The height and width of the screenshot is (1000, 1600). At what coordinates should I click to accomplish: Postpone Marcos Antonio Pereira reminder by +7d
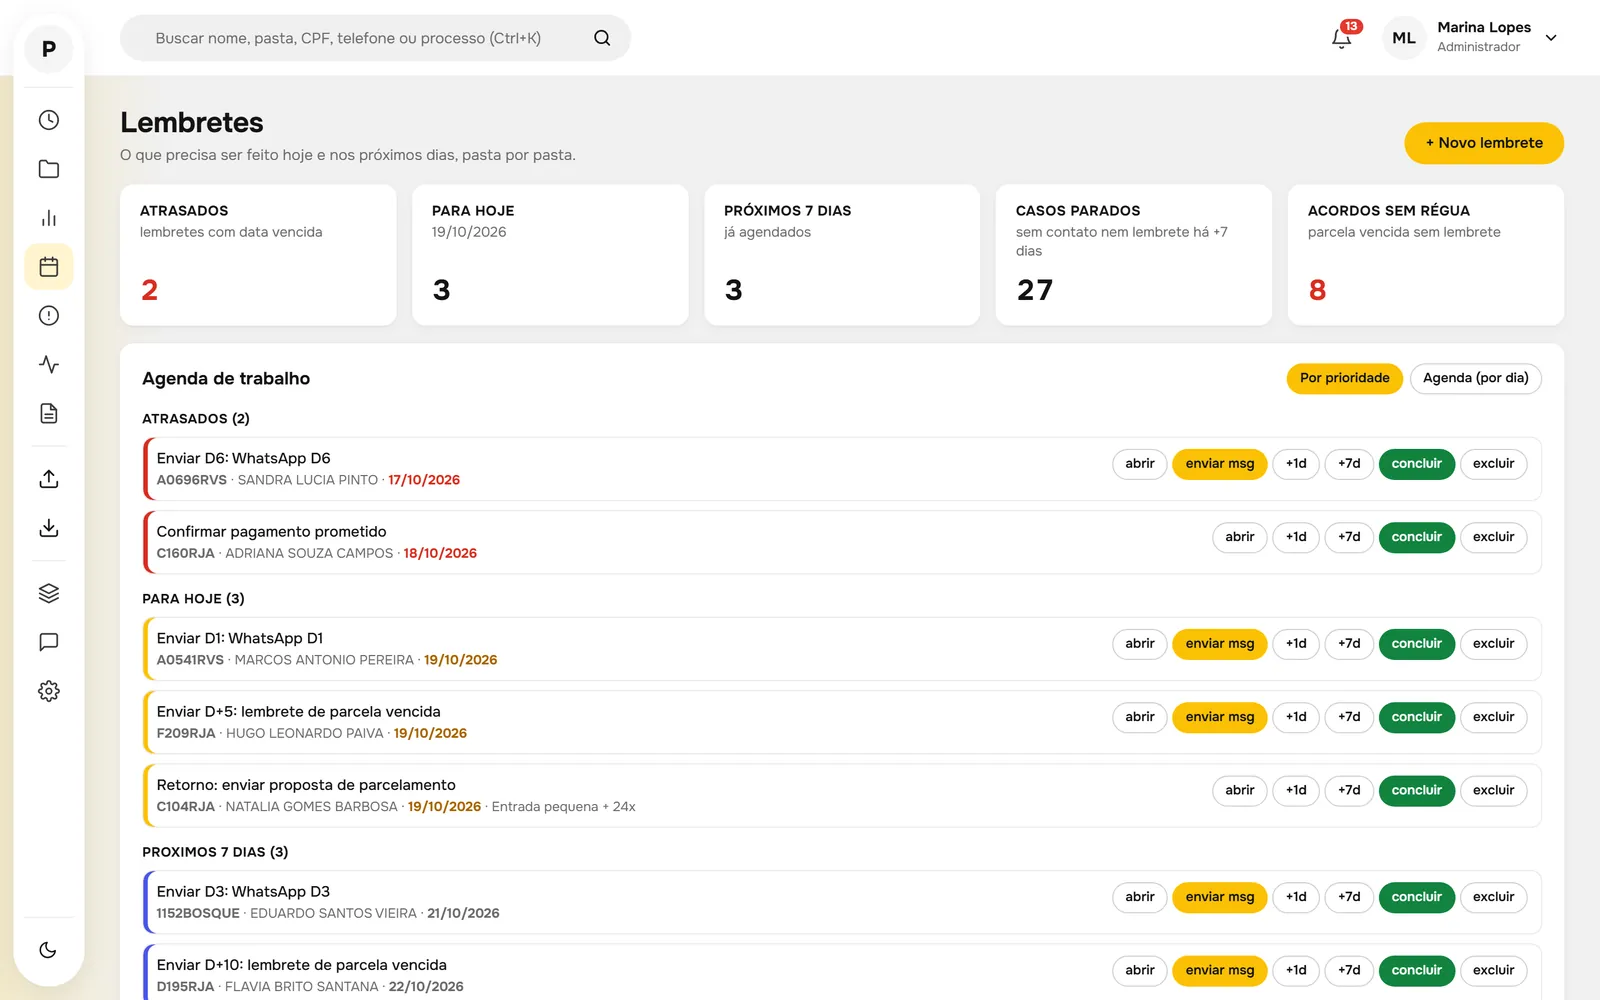pyautogui.click(x=1349, y=644)
